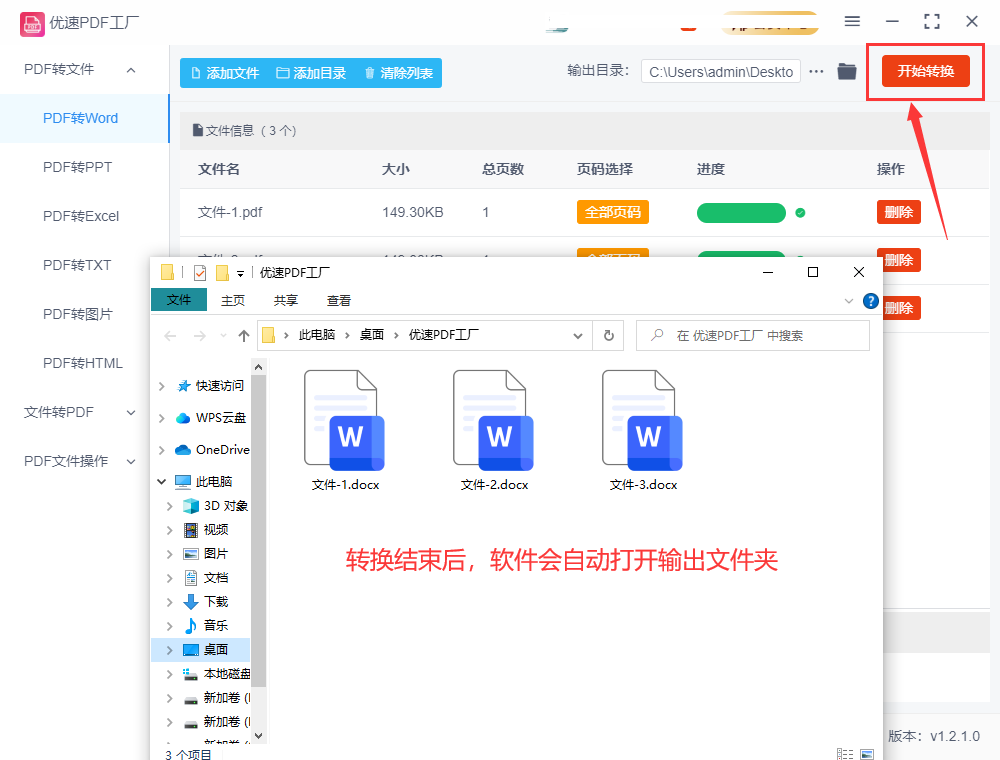Image resolution: width=1000 pixels, height=760 pixels.
Task: Select PDF转HTML in sidebar
Action: [82, 363]
